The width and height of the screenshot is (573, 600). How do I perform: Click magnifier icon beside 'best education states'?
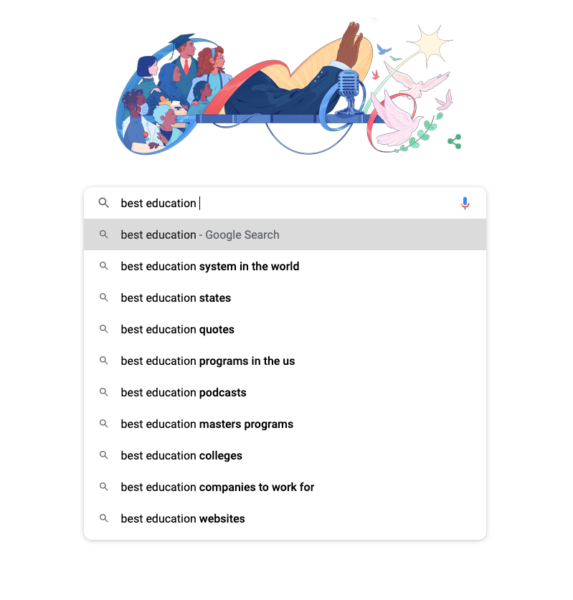[x=103, y=297]
